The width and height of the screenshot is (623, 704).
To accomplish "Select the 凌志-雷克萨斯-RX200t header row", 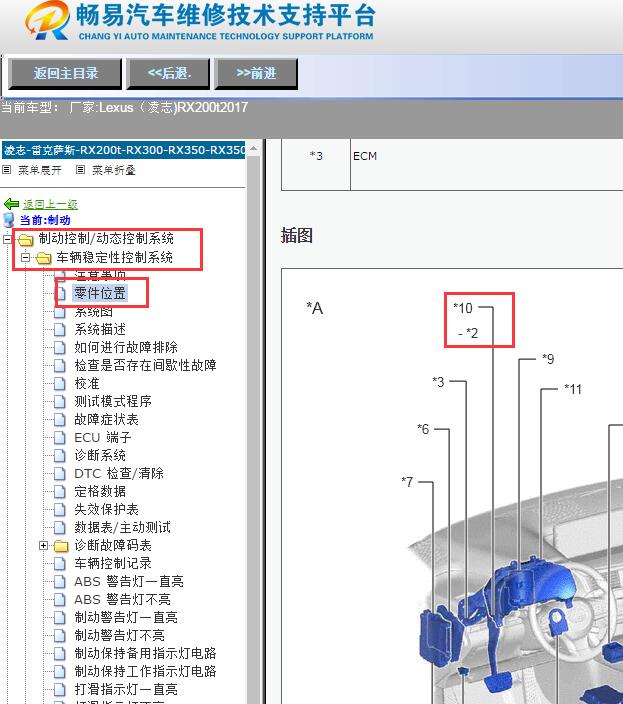I will (123, 150).
